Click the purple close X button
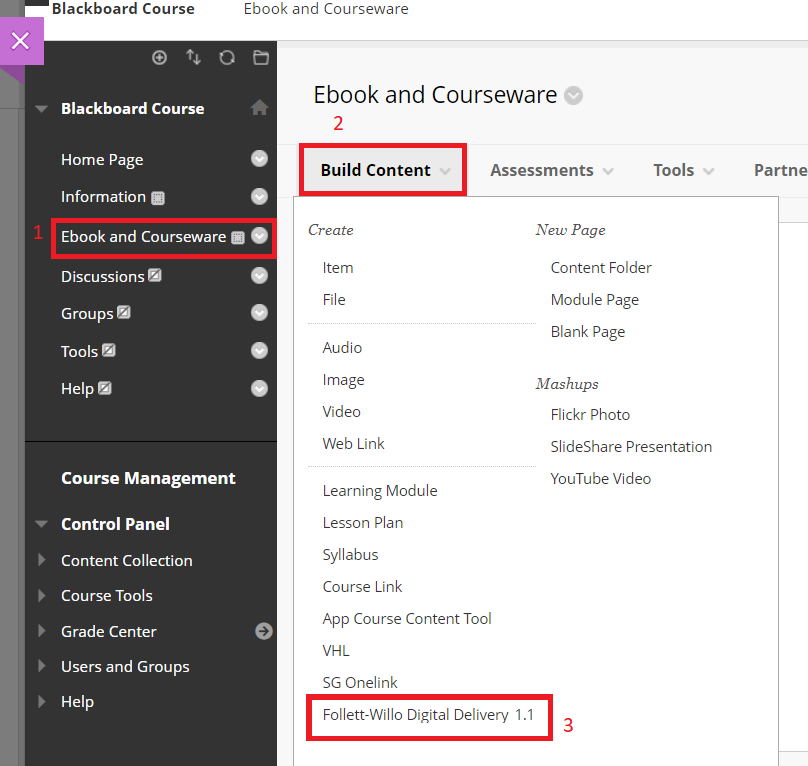 21,41
